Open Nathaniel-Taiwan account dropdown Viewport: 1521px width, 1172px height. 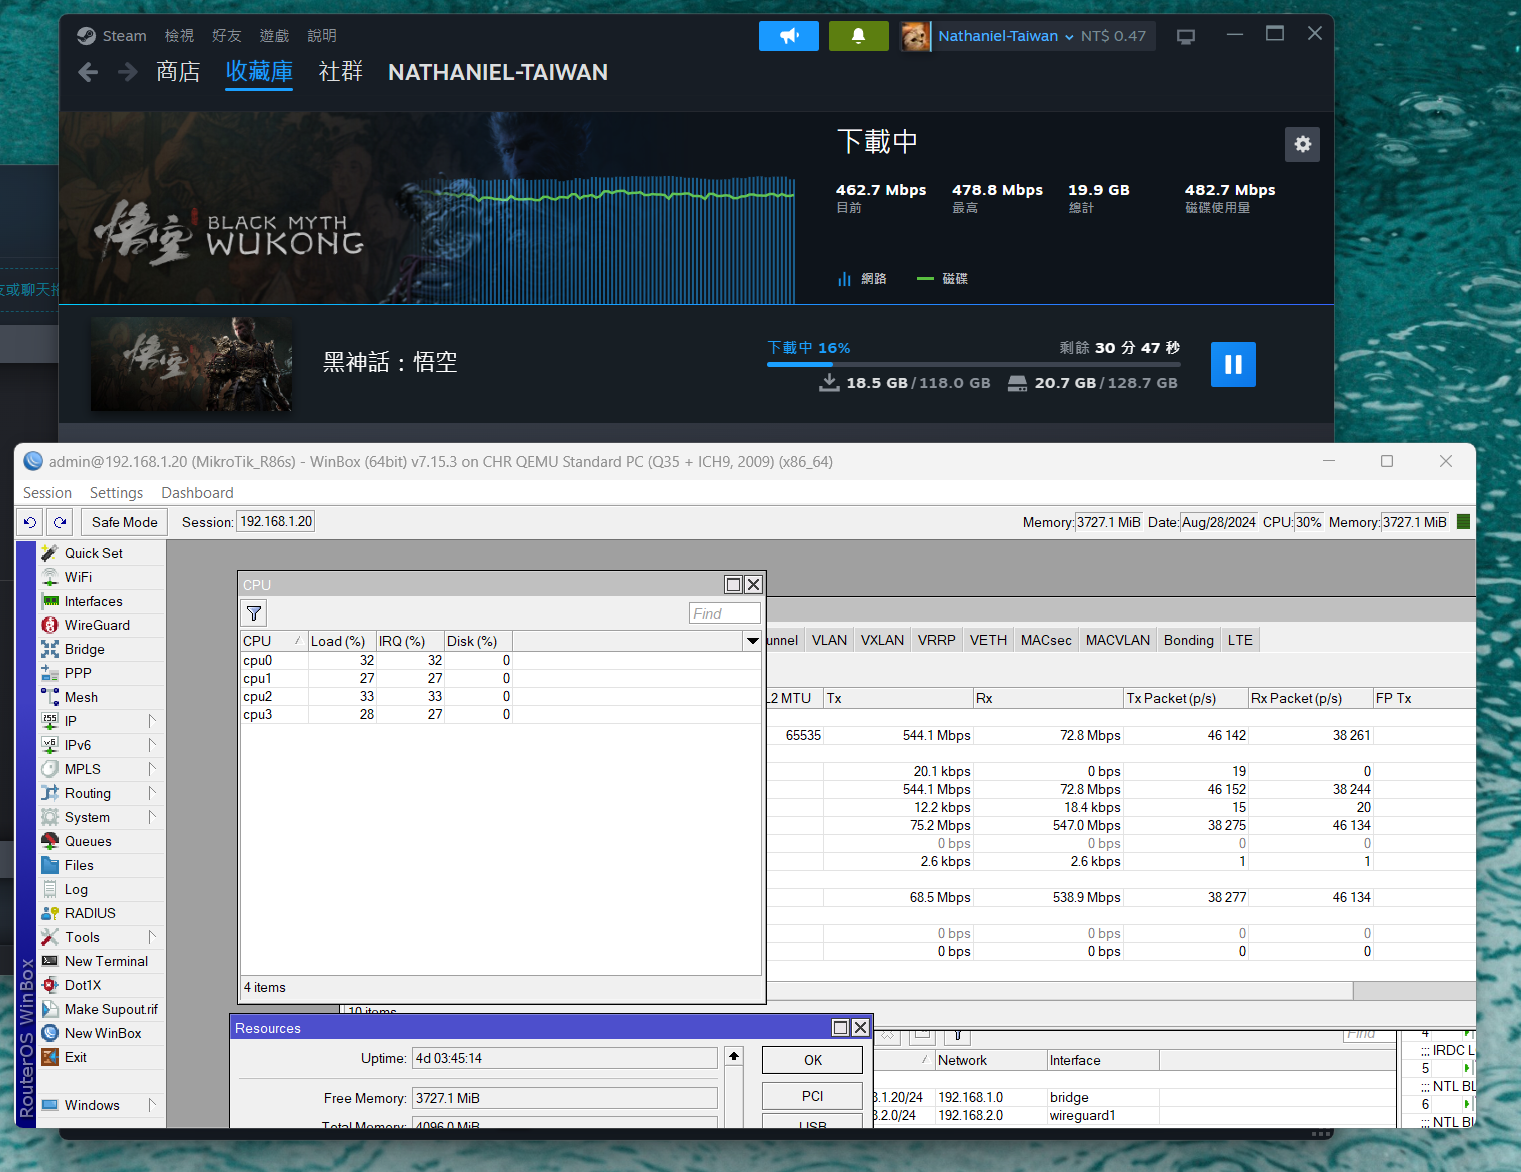(x=1006, y=36)
